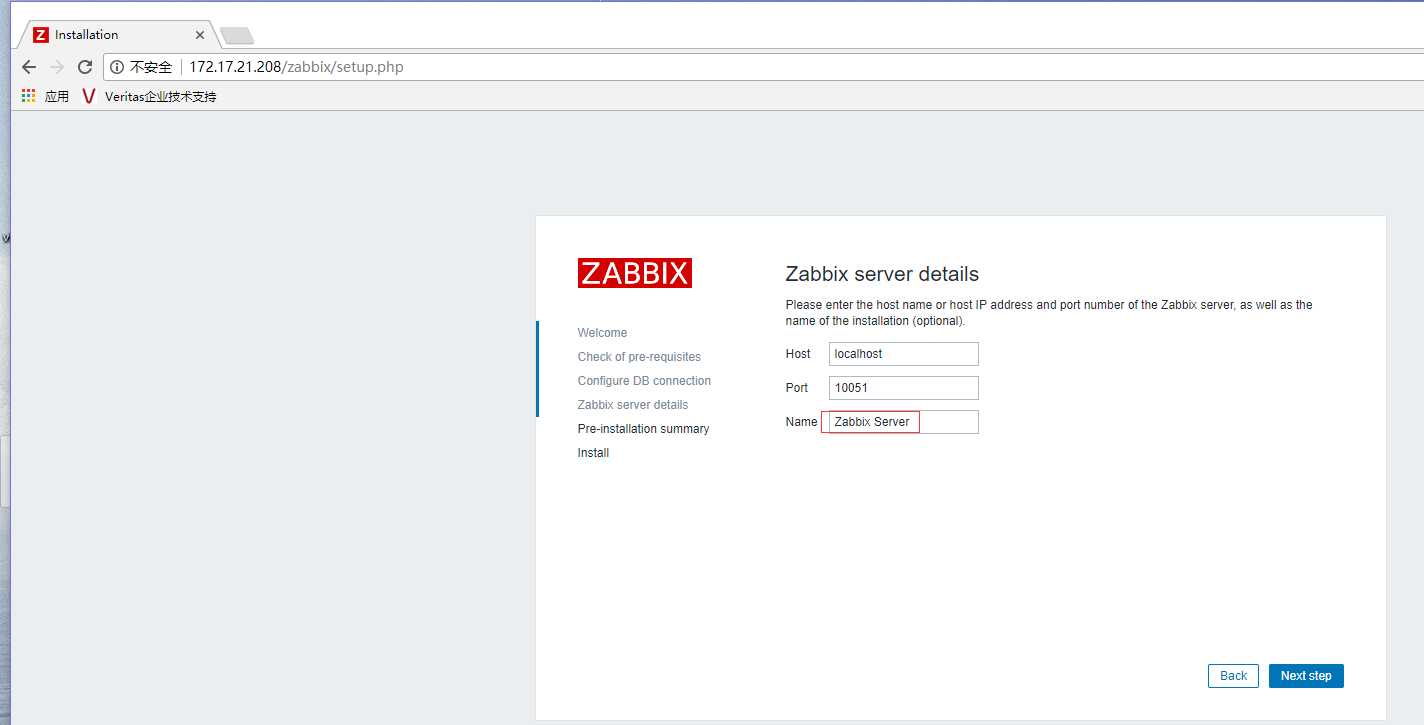
Task: Click the Back button
Action: 1233,676
